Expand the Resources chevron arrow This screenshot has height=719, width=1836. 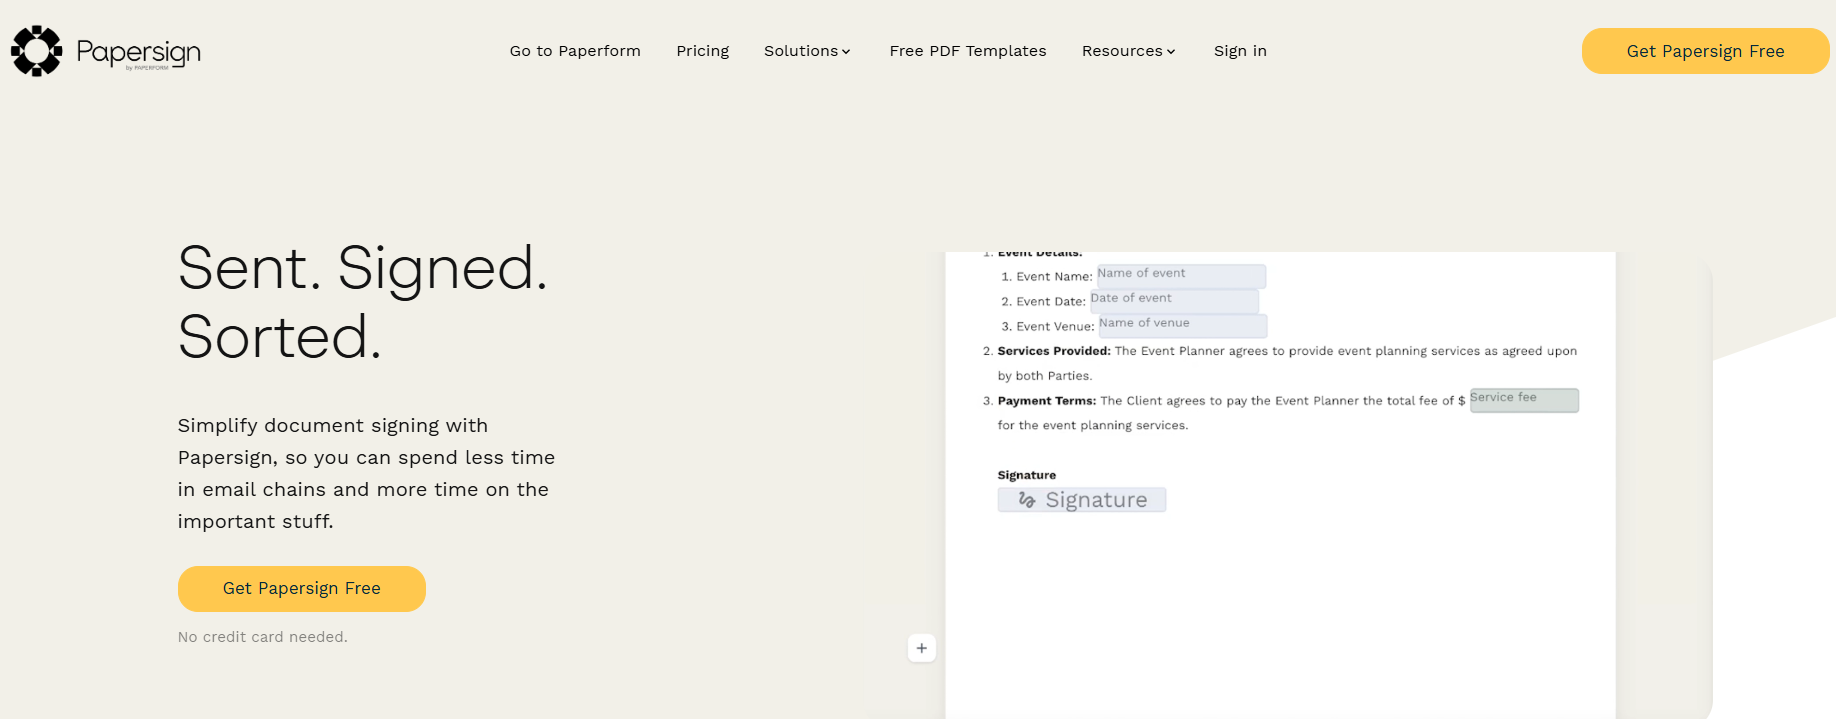pyautogui.click(x=1171, y=52)
